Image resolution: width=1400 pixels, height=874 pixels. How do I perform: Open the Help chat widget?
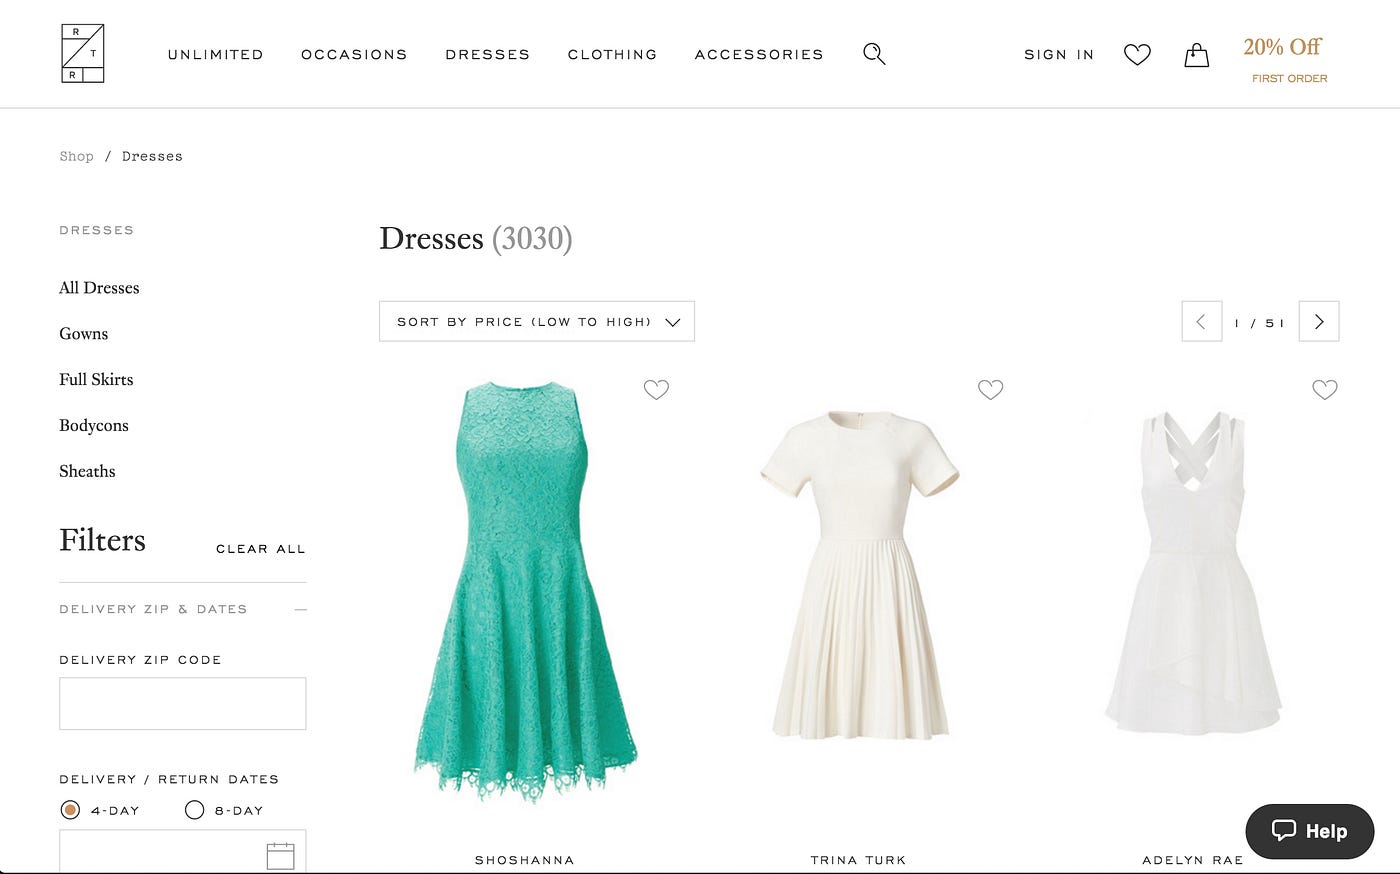click(1309, 831)
